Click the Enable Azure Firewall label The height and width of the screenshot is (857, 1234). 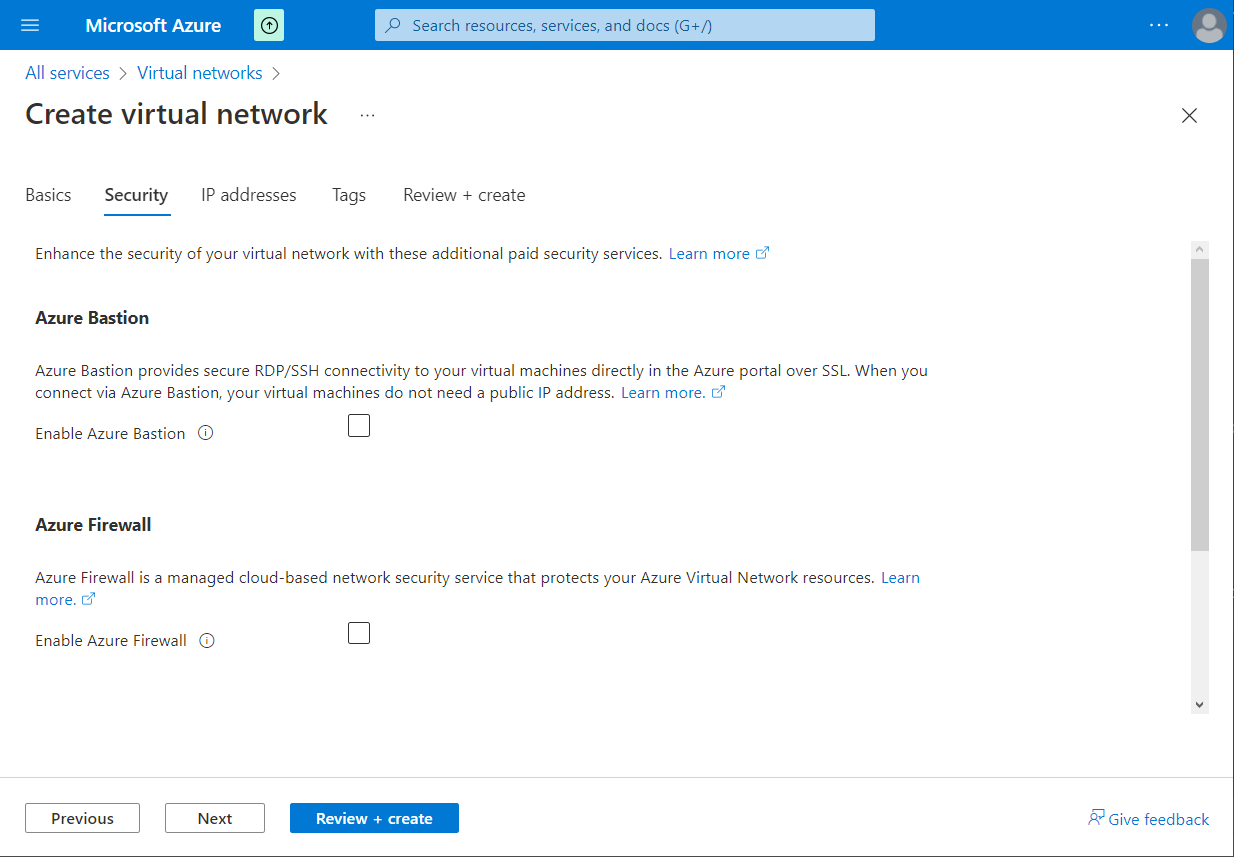click(x=111, y=640)
